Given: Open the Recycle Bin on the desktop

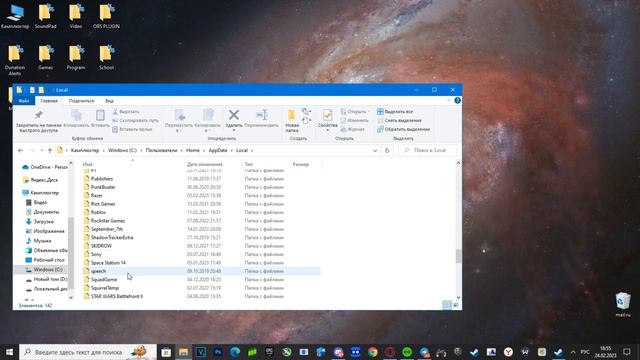Looking at the screenshot, I should [x=622, y=304].
